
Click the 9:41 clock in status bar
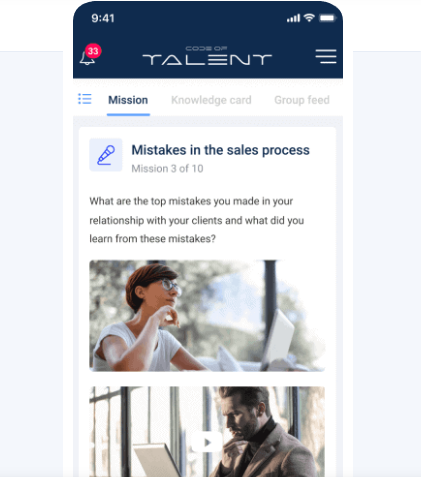pos(103,18)
